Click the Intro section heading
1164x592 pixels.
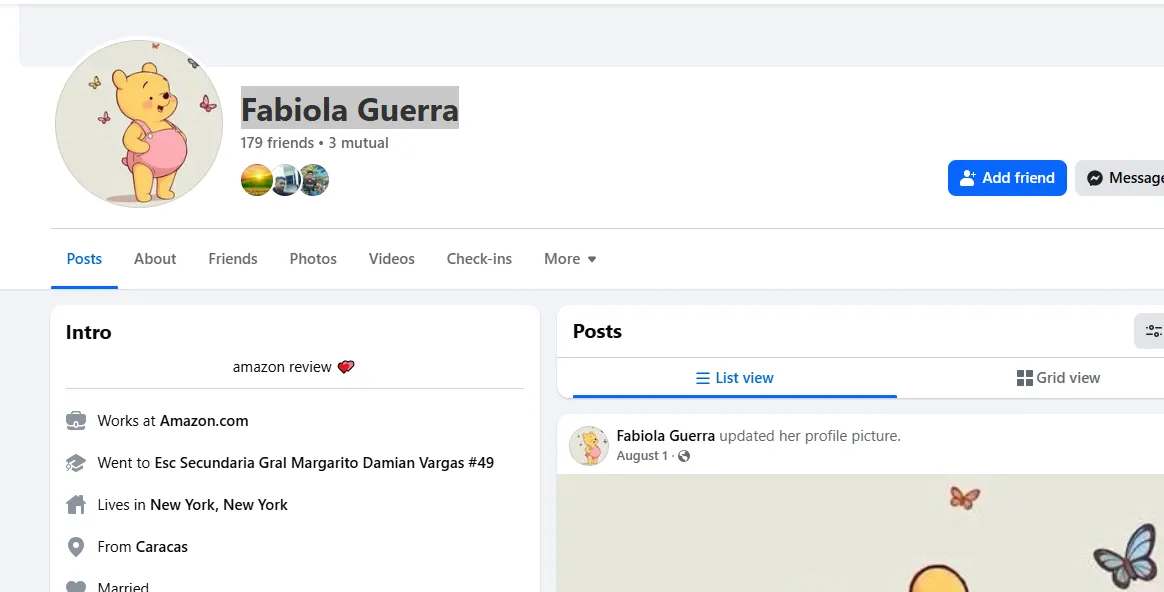pyautogui.click(x=88, y=332)
